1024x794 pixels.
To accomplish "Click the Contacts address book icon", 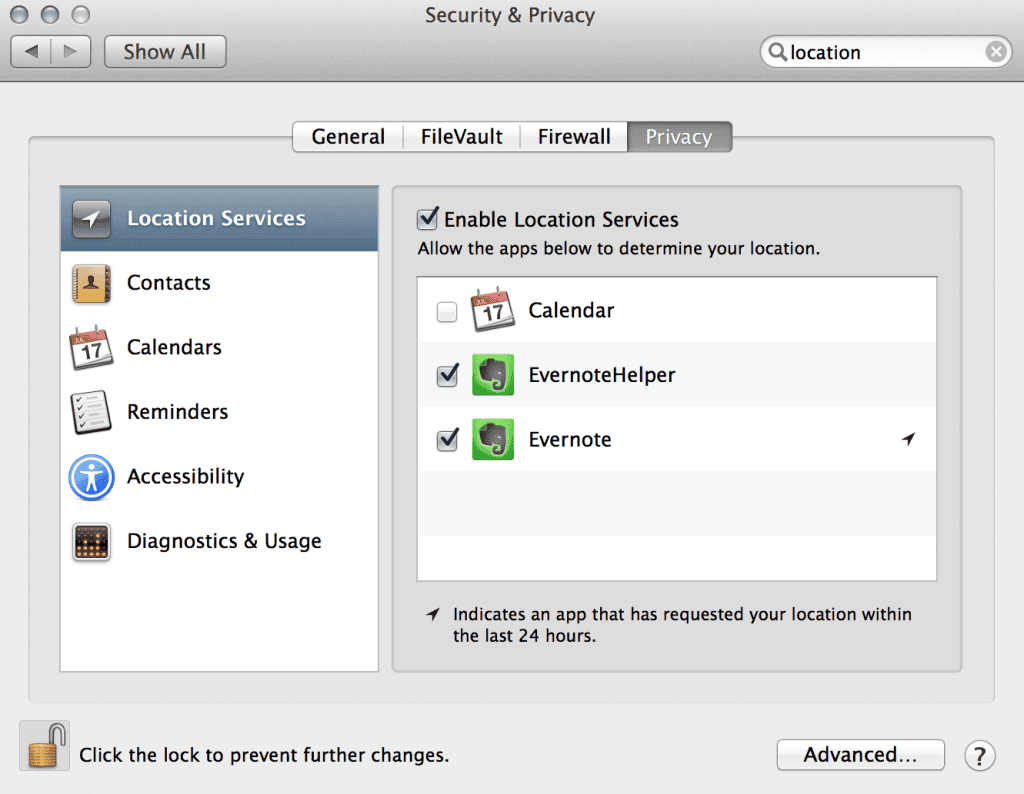I will [x=91, y=283].
